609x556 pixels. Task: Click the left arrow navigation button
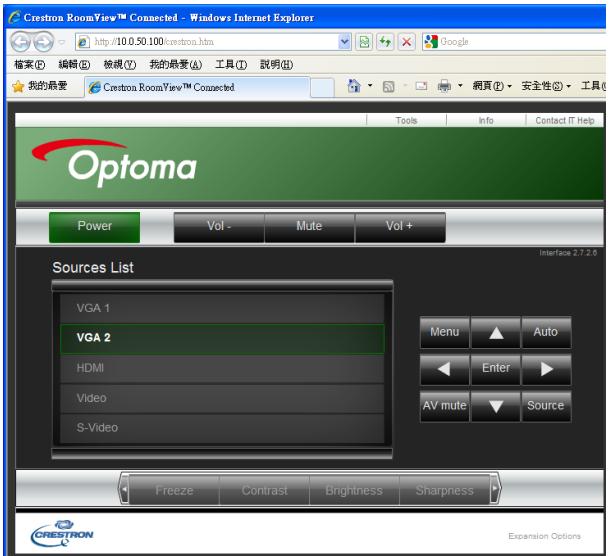coord(445,369)
